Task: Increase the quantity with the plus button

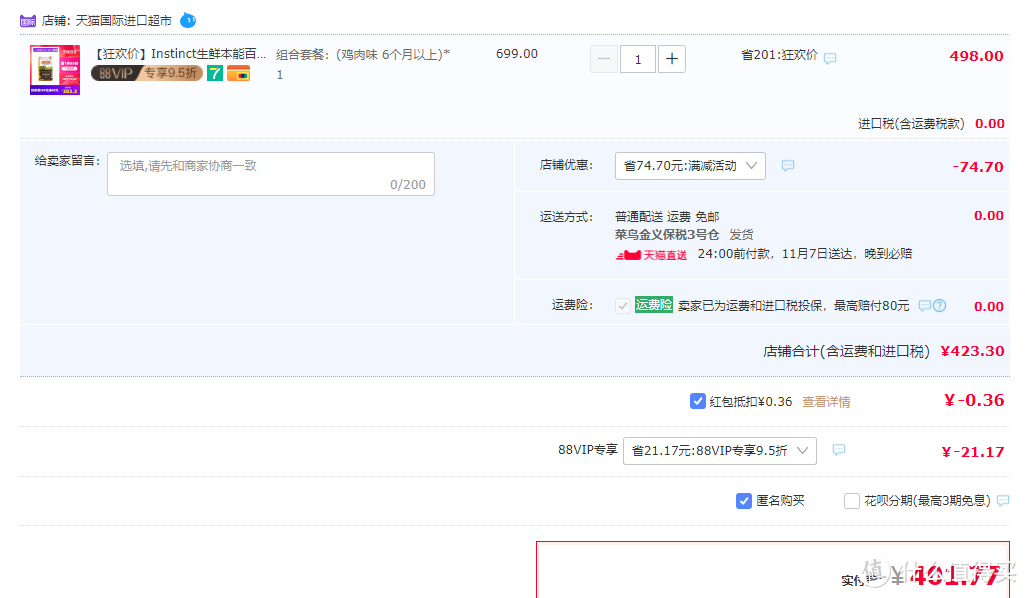Action: click(672, 59)
